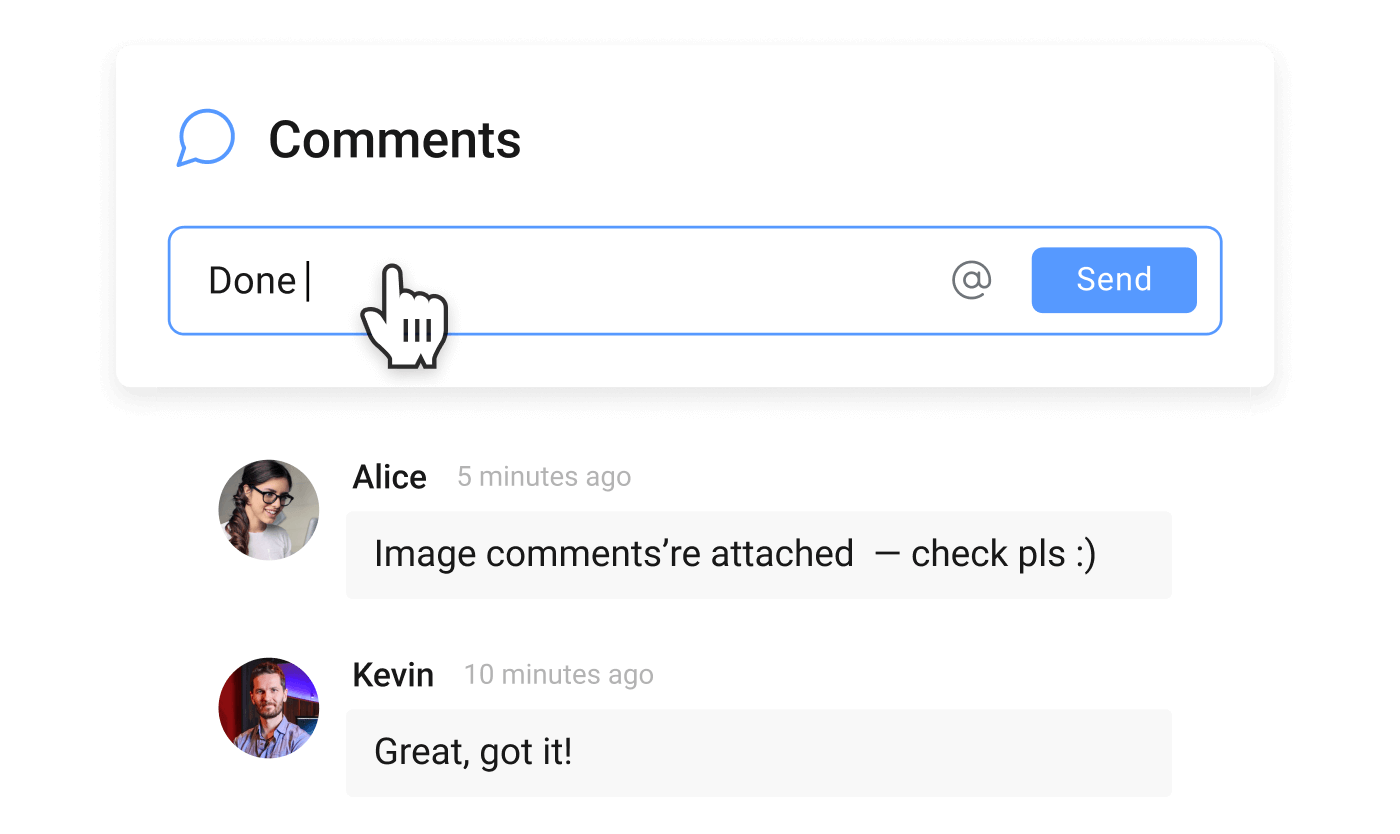Click the Comments panel title
Screen dimensions: 1400x834
pos(394,138)
